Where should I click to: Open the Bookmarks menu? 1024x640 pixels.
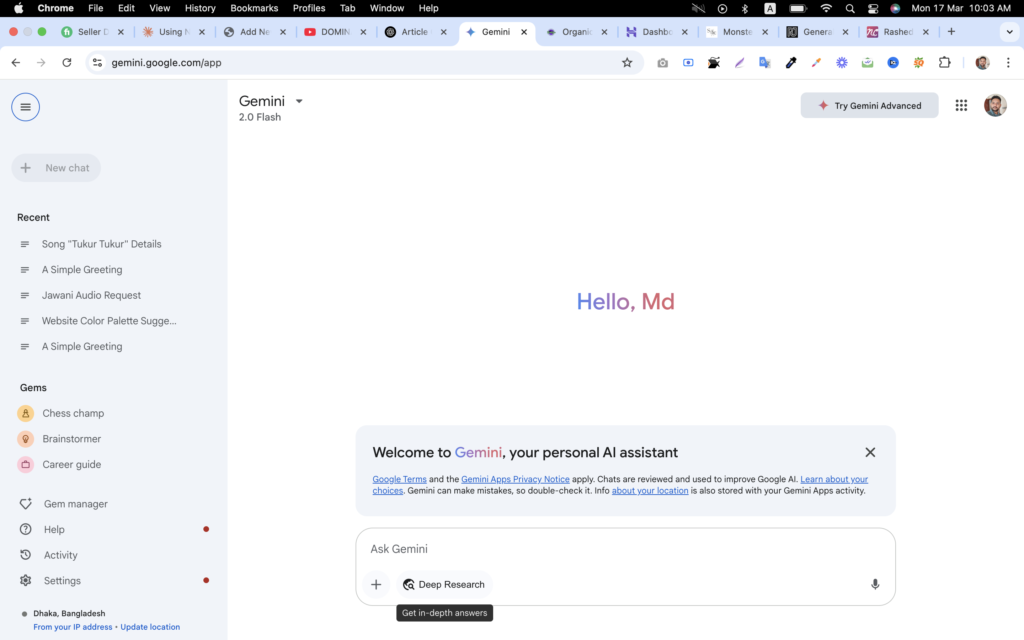(x=254, y=8)
